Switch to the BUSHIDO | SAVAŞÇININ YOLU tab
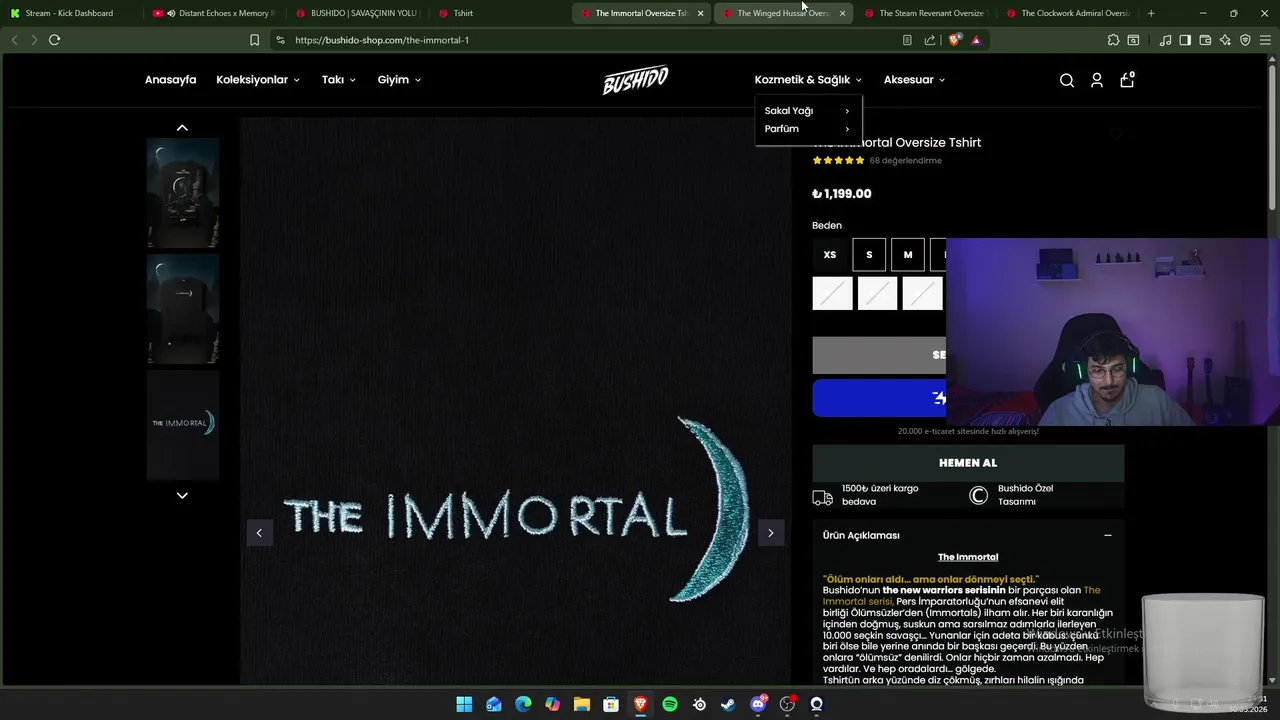1280x720 pixels. [x=356, y=13]
